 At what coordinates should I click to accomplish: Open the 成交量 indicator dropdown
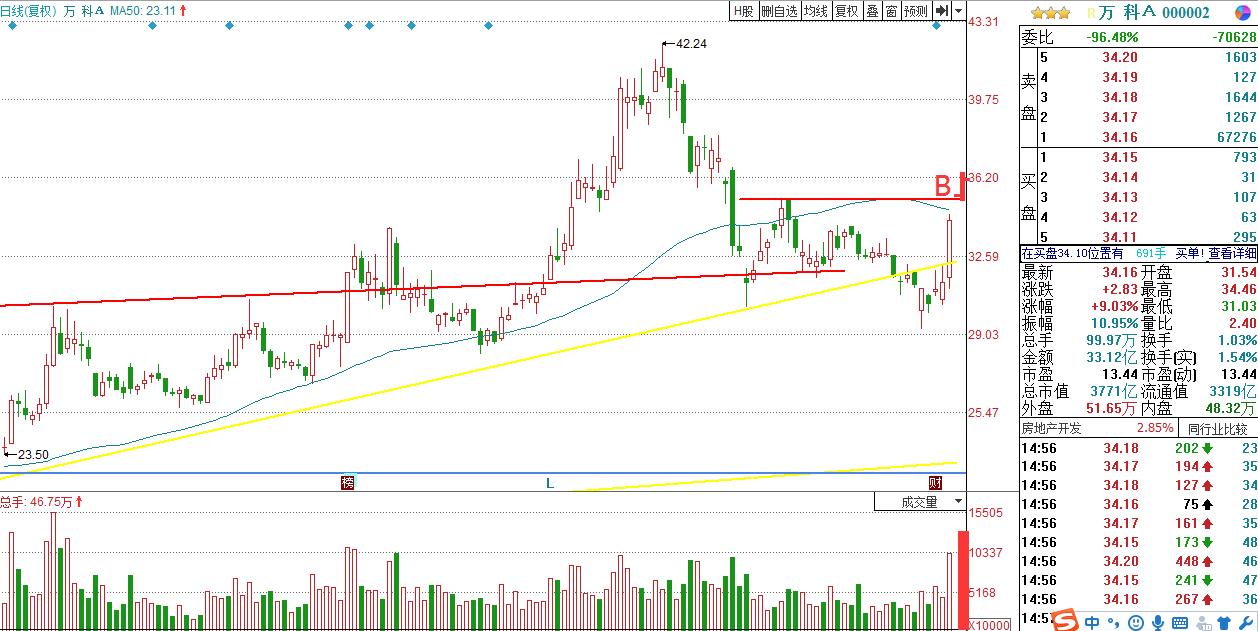point(919,502)
